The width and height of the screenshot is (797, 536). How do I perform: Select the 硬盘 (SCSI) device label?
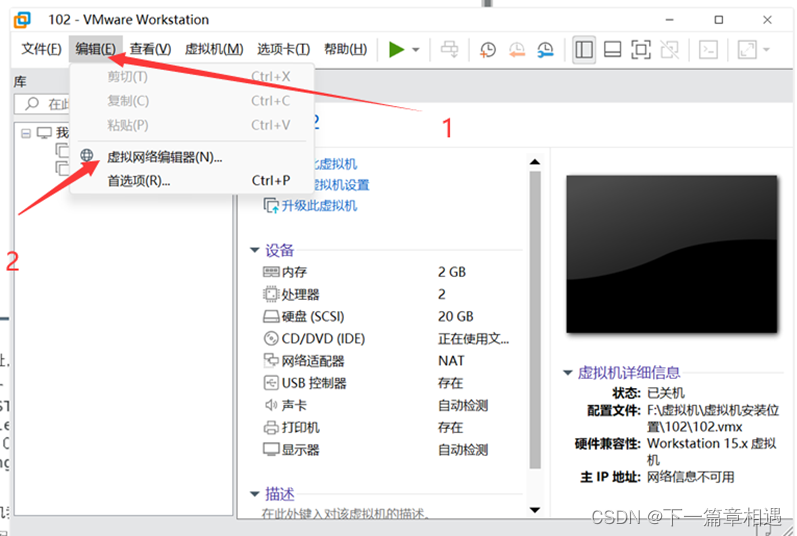click(313, 317)
